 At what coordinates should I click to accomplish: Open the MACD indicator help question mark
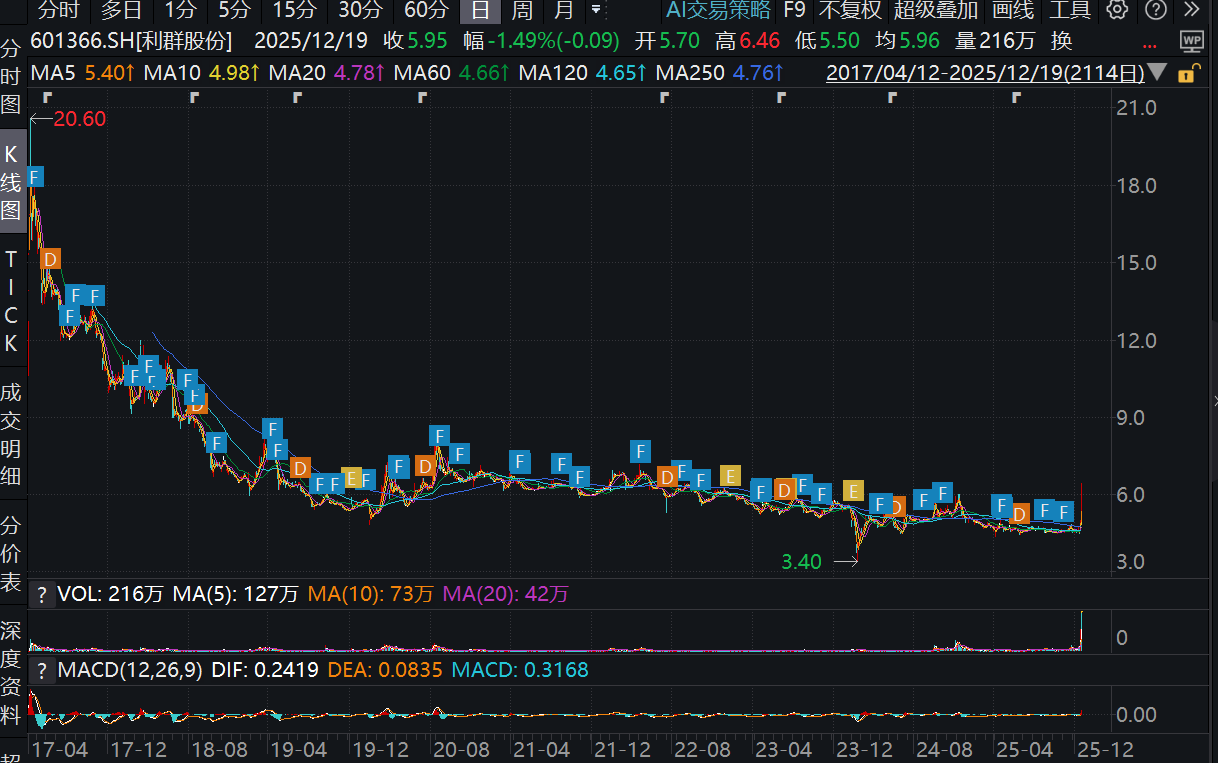42,670
